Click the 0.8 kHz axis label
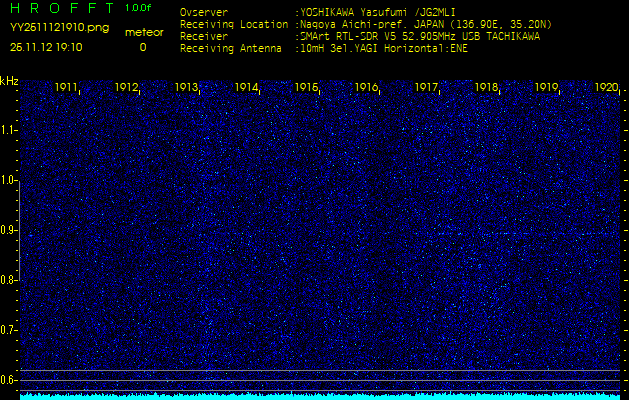Viewport: 629px width, 400px height. (8, 280)
